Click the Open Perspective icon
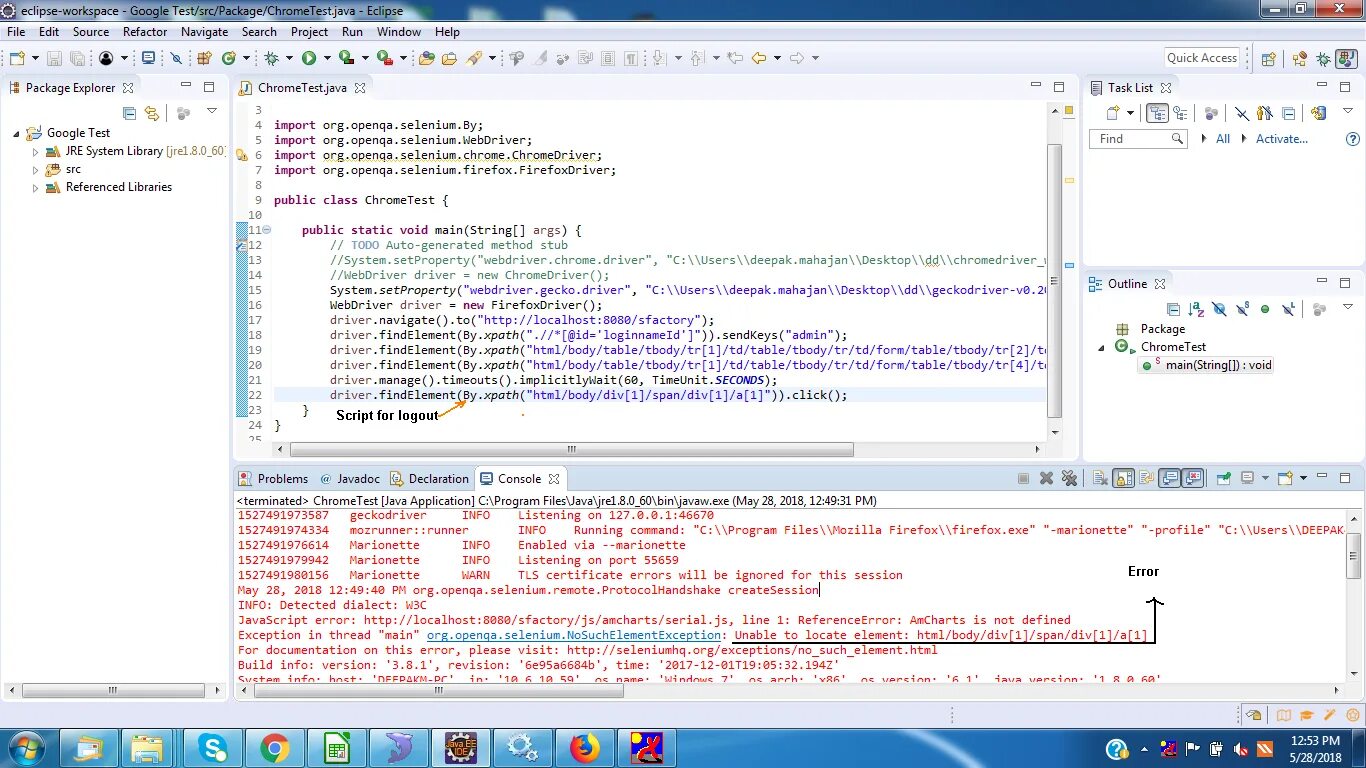1366x768 pixels. (1268, 58)
